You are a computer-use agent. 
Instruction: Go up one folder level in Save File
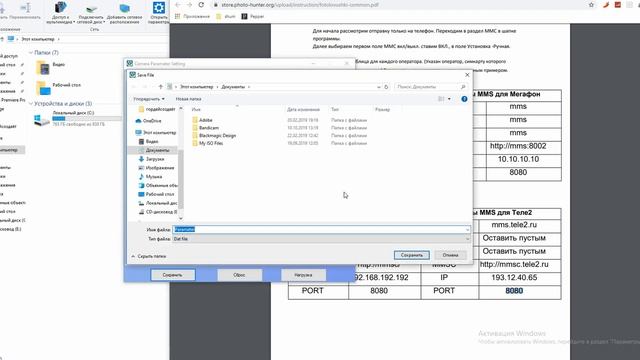point(160,87)
